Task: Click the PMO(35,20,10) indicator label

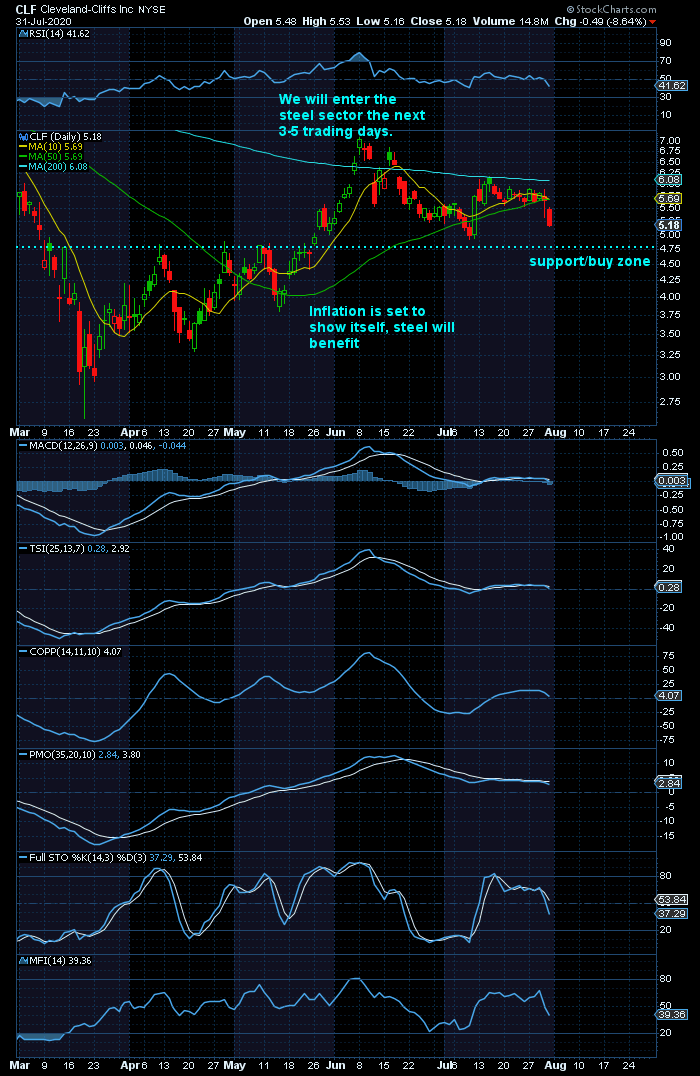Action: (80, 754)
